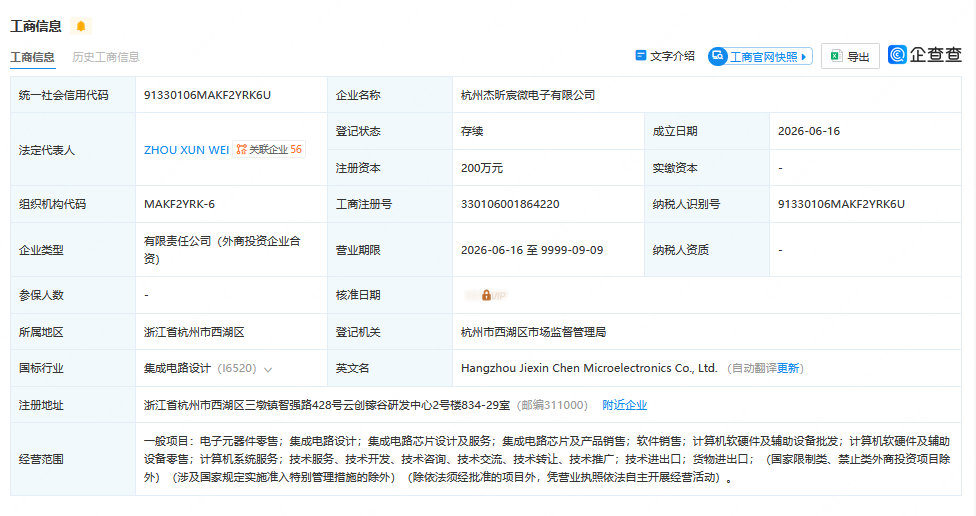Click the 工商信息 section heading

click(35, 26)
